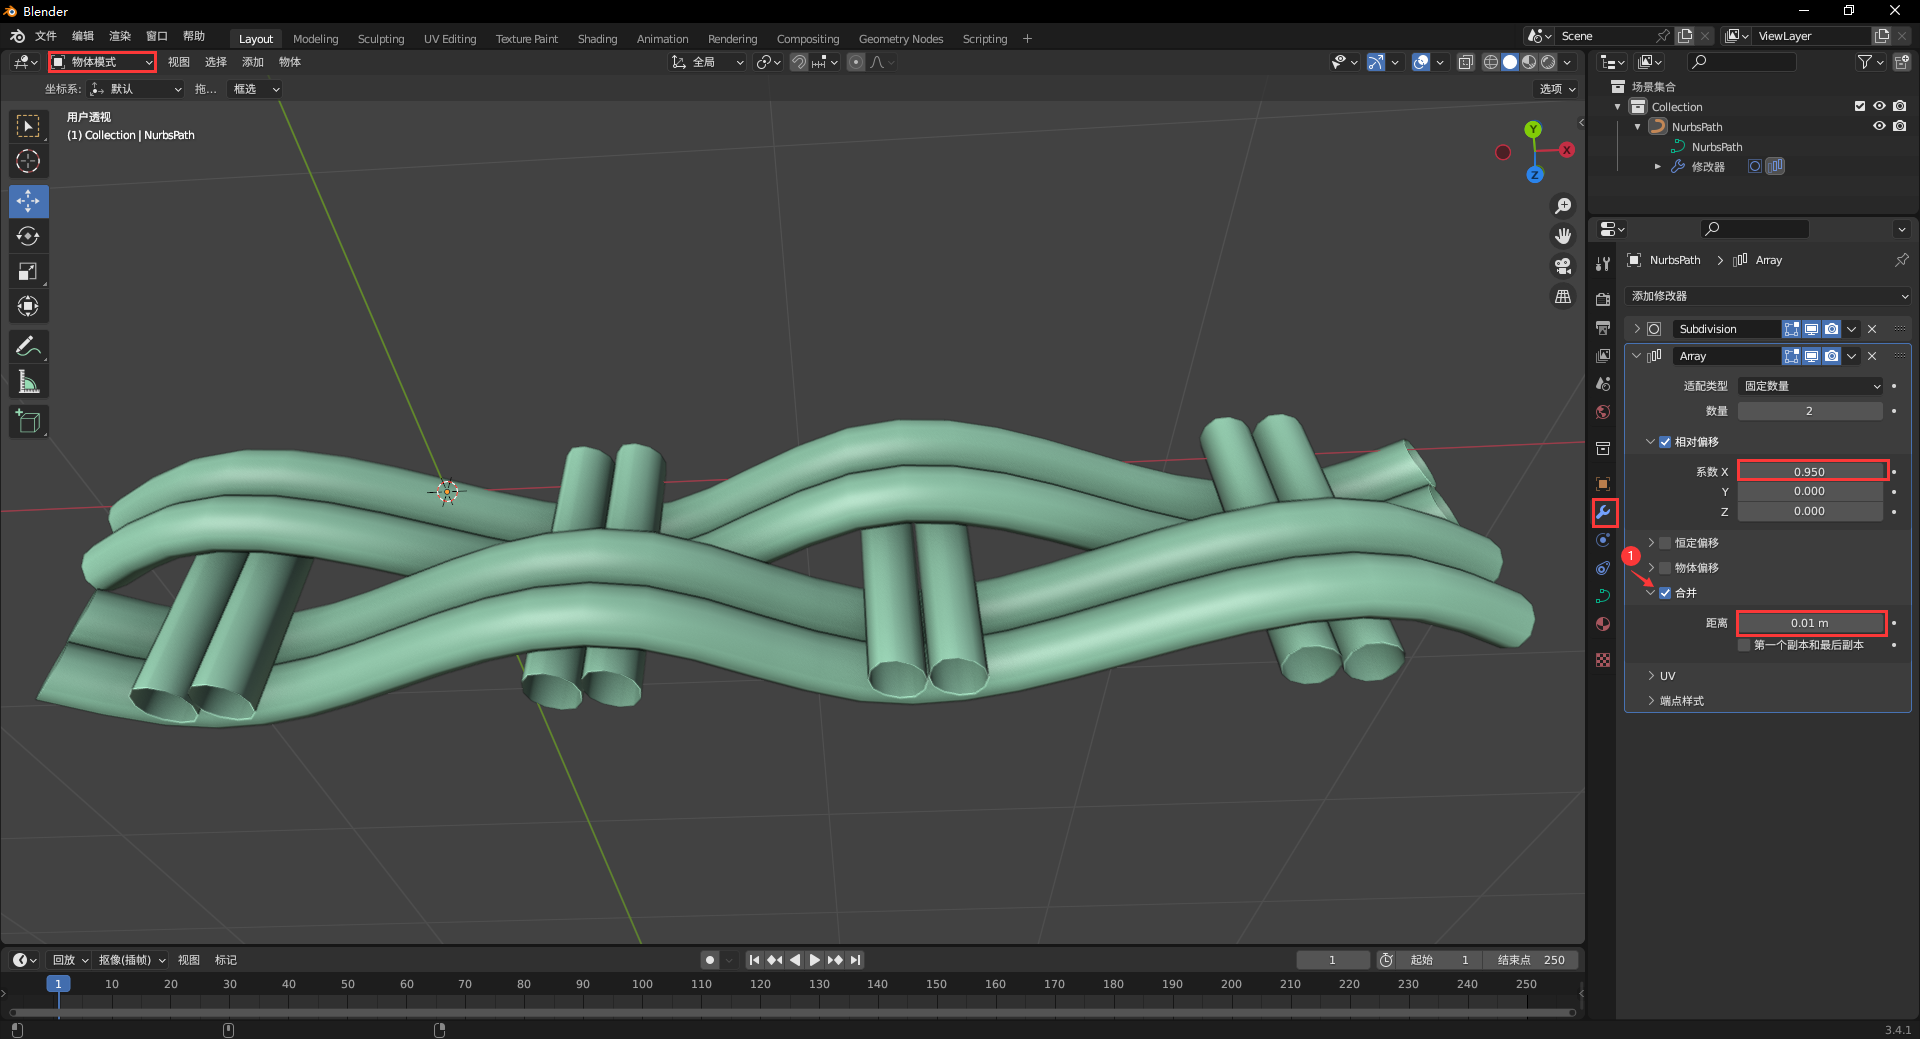This screenshot has height=1039, width=1920.
Task: Open the Modifier properties wrench tab
Action: coord(1604,512)
